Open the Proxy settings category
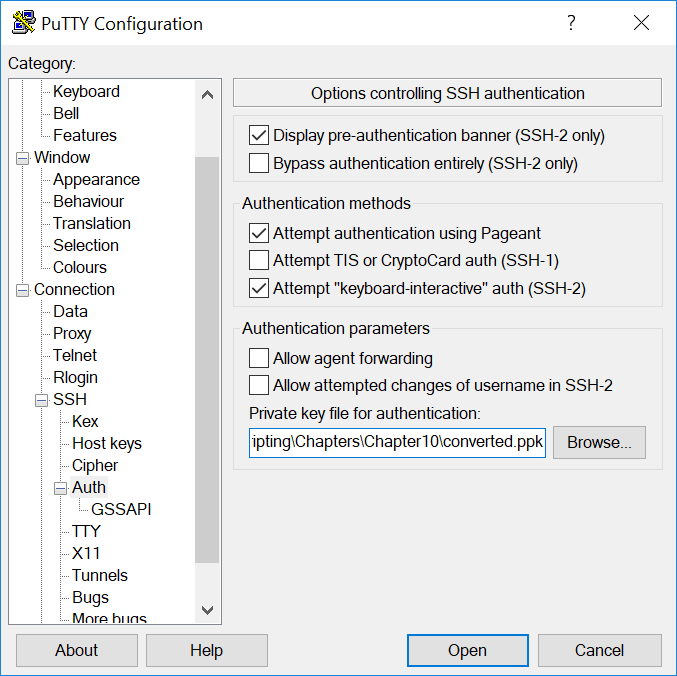Image resolution: width=677 pixels, height=676 pixels. [x=72, y=333]
